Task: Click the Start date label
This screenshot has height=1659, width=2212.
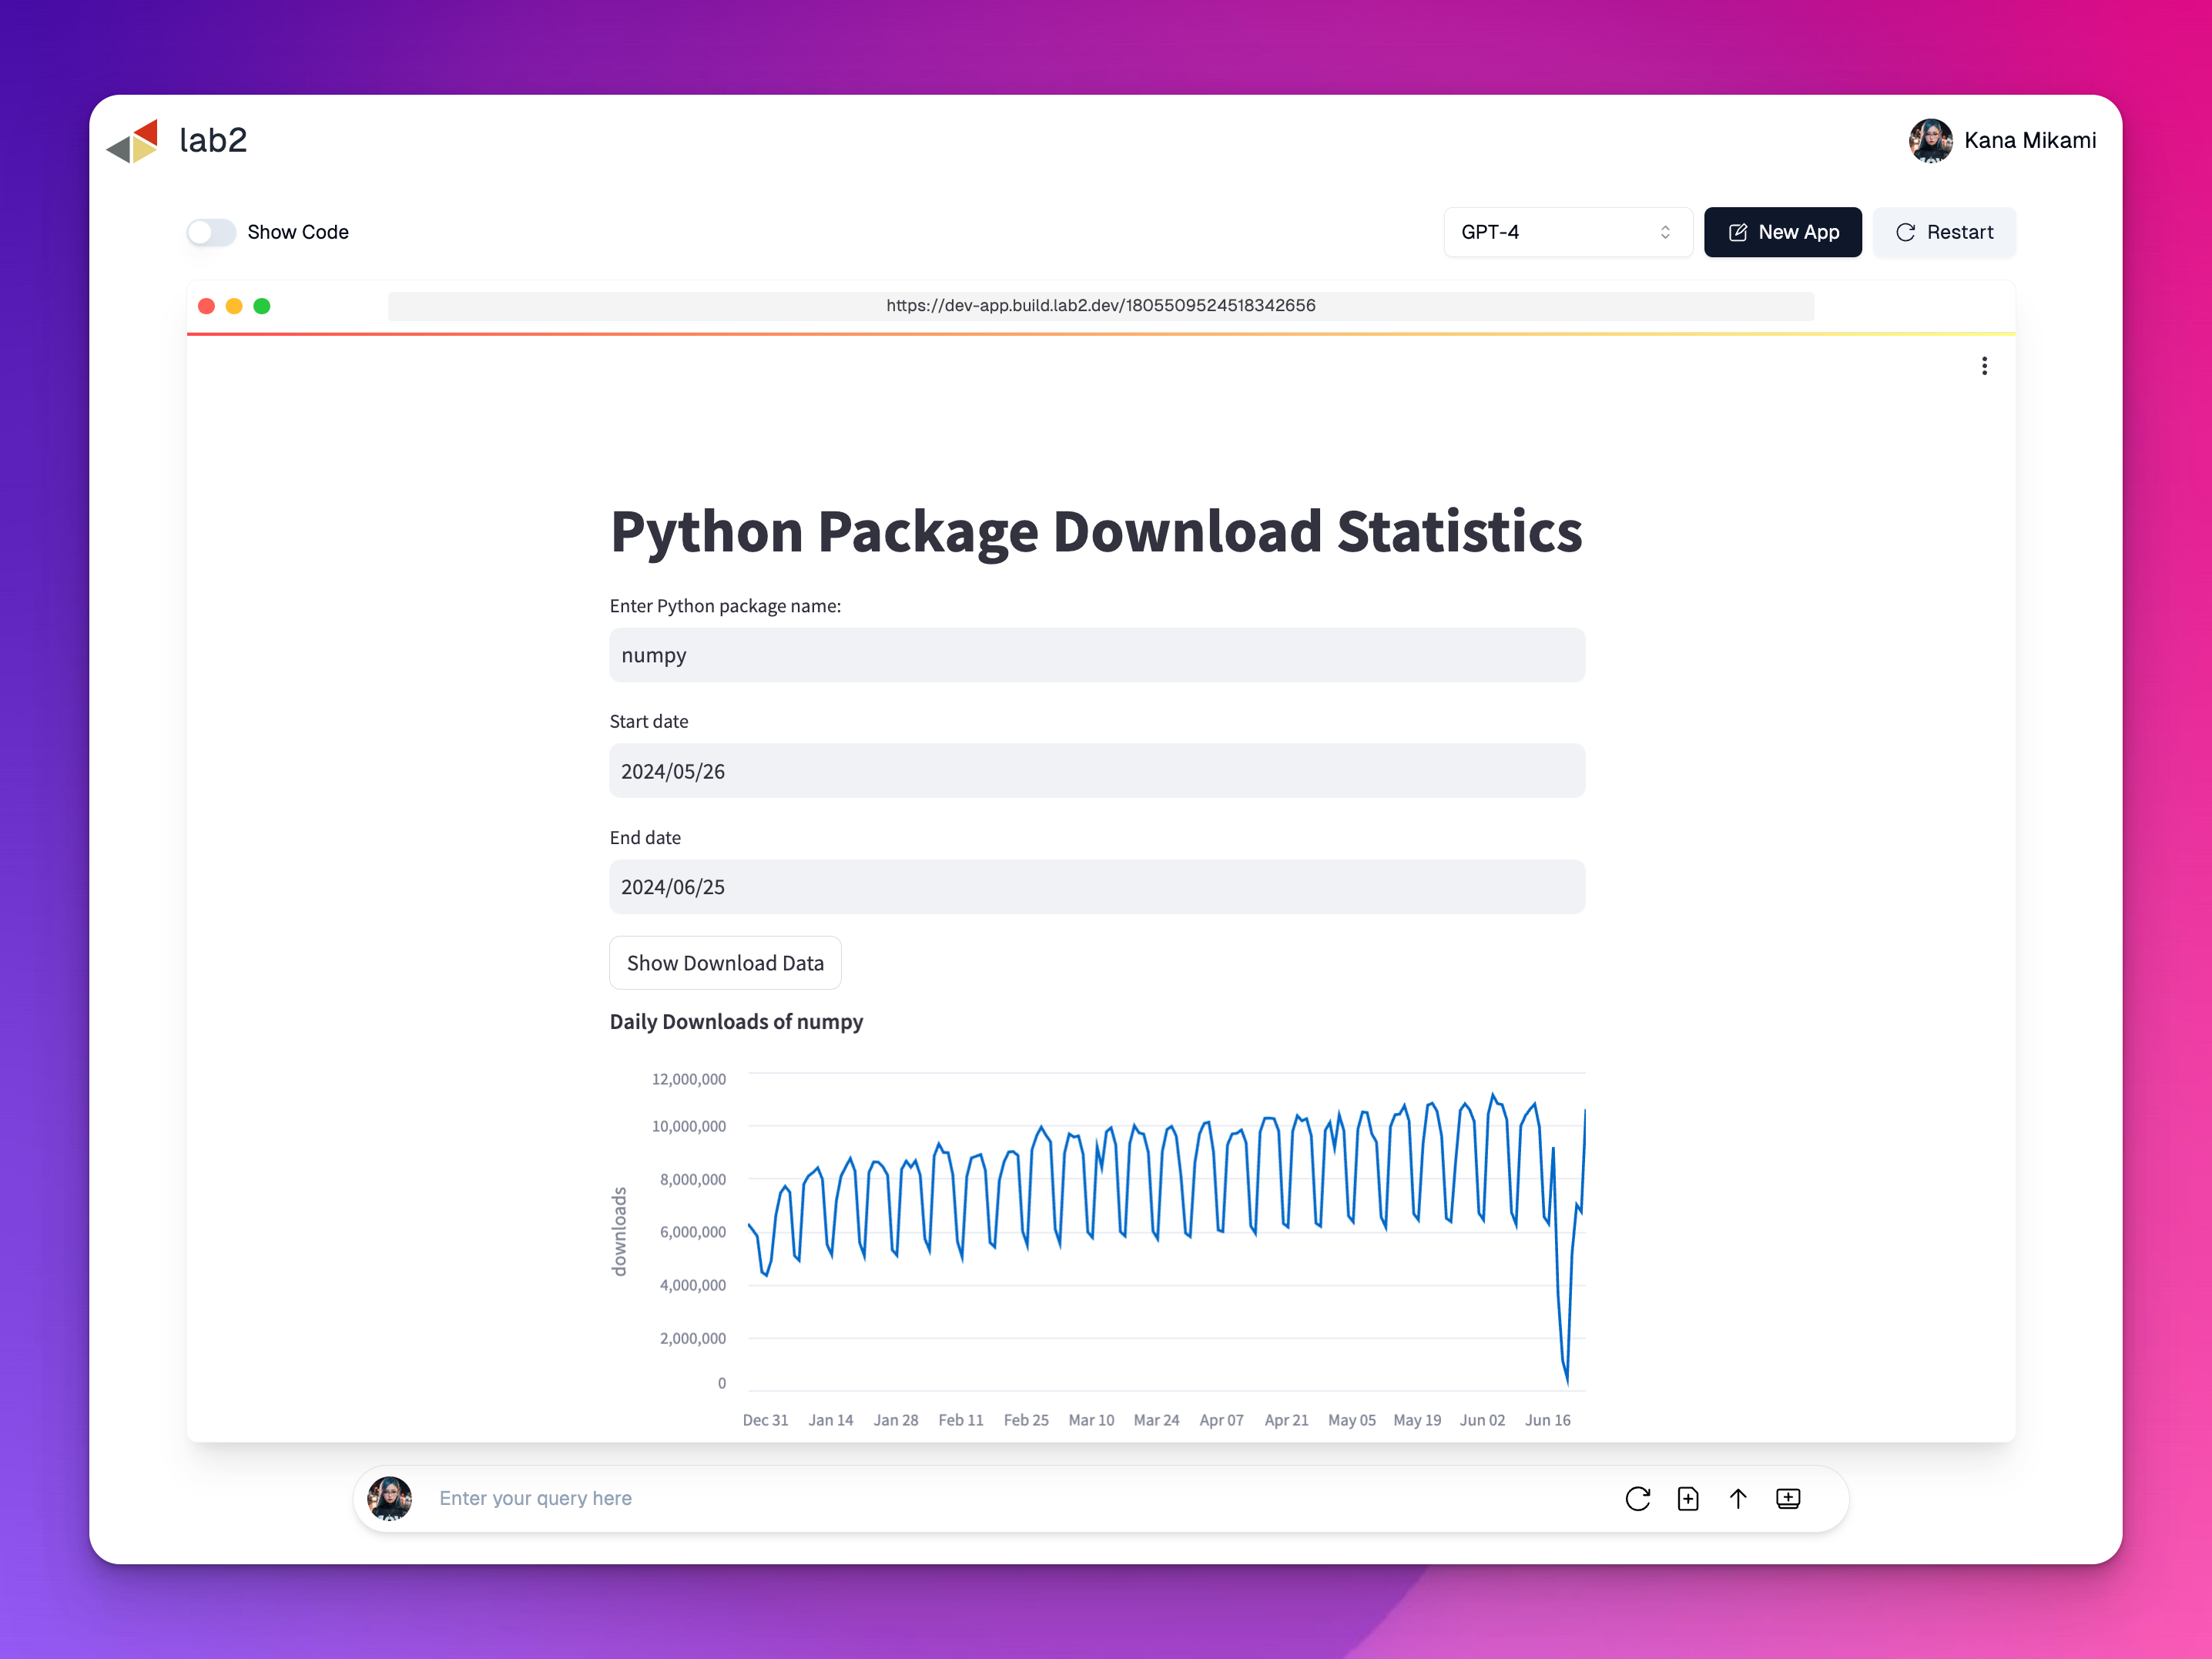Action: pyautogui.click(x=649, y=722)
